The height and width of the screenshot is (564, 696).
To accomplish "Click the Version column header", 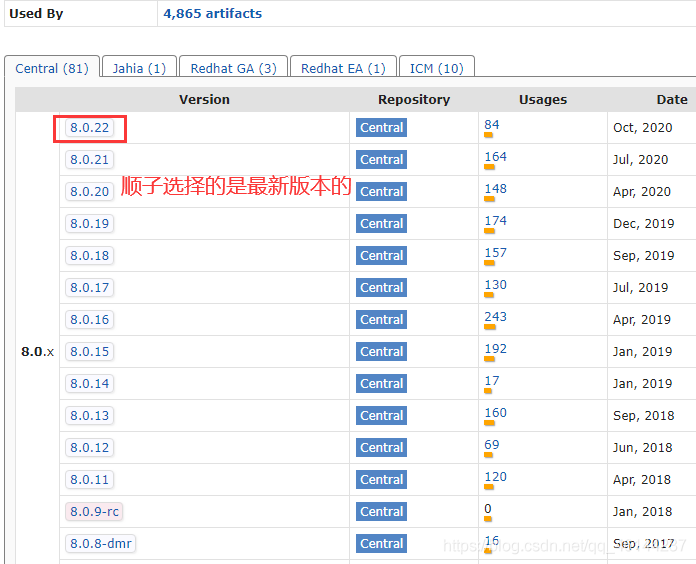I will point(204,99).
